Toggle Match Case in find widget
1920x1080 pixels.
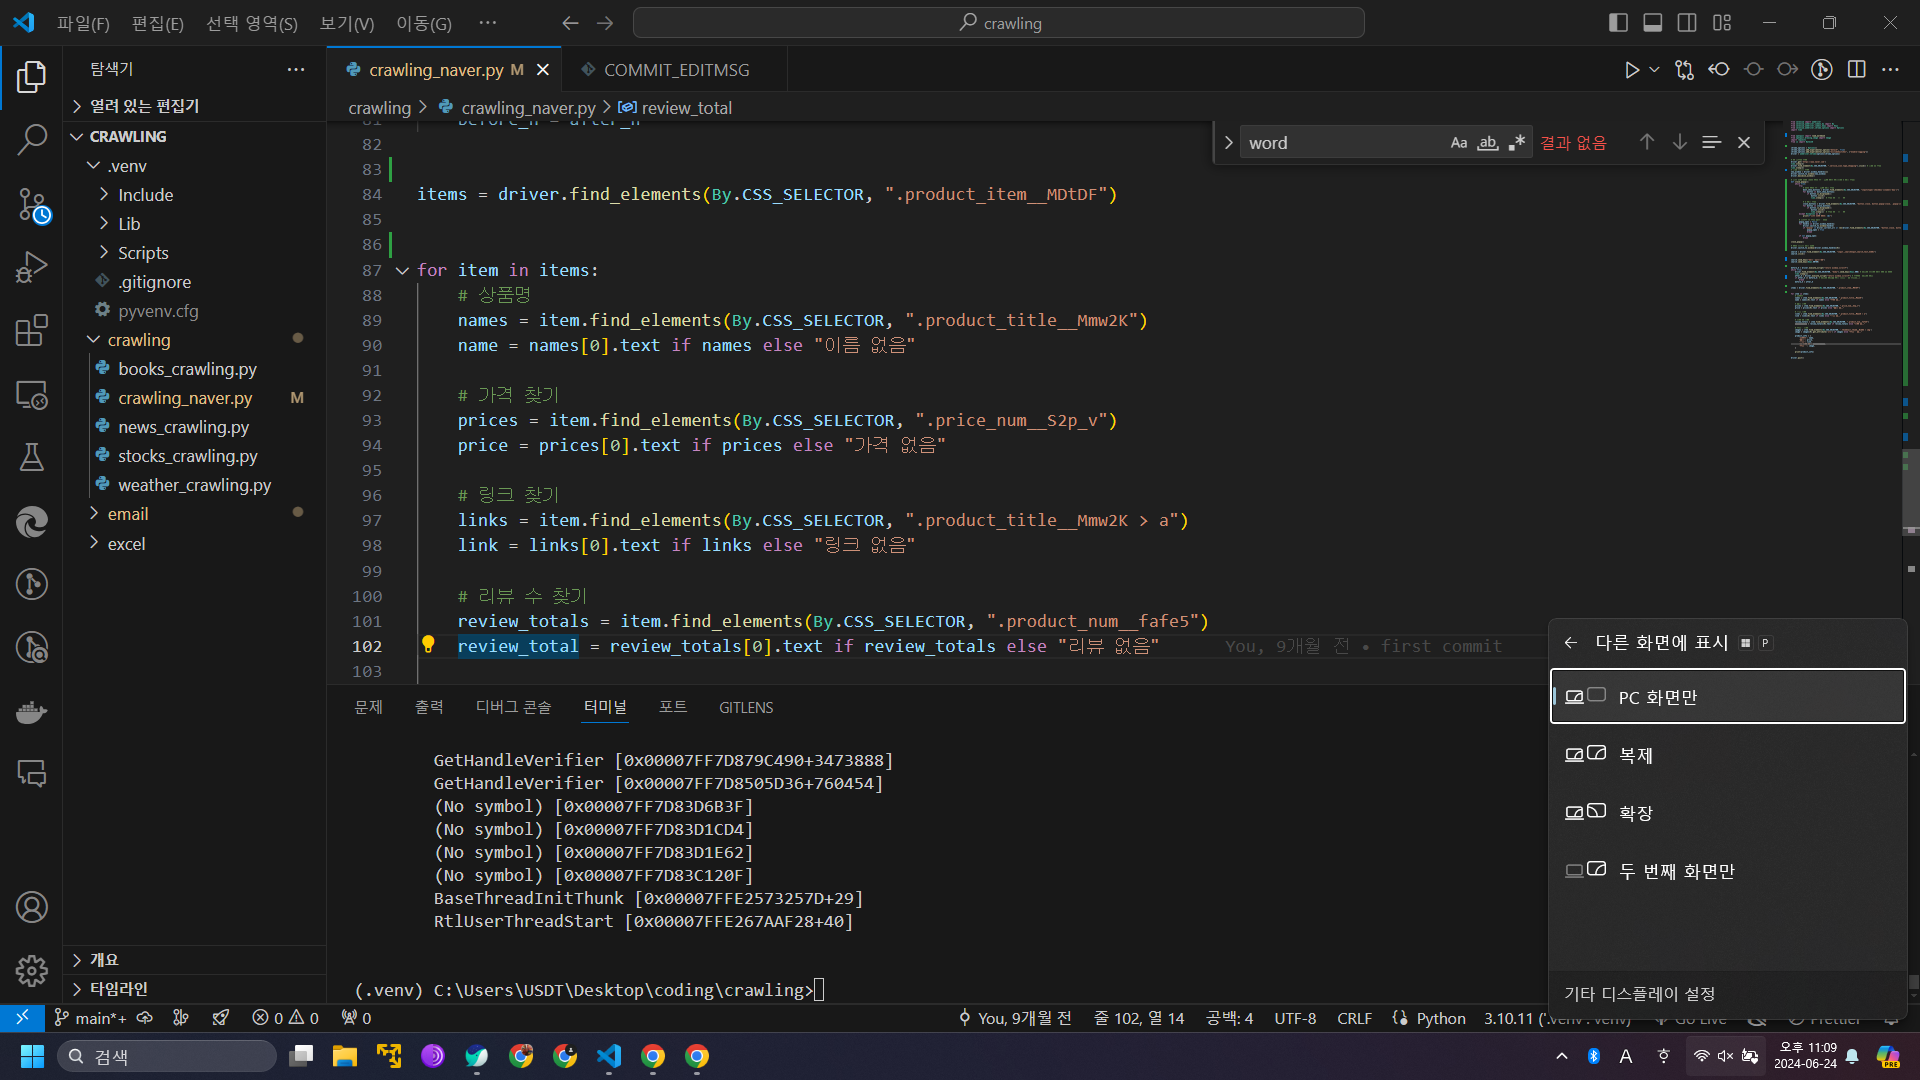pos(1459,143)
